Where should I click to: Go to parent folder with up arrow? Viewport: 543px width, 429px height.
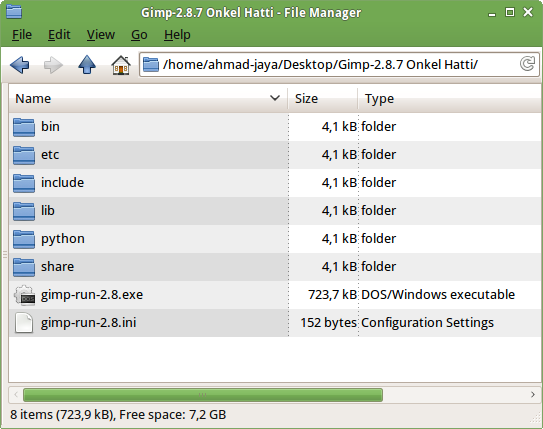click(87, 65)
